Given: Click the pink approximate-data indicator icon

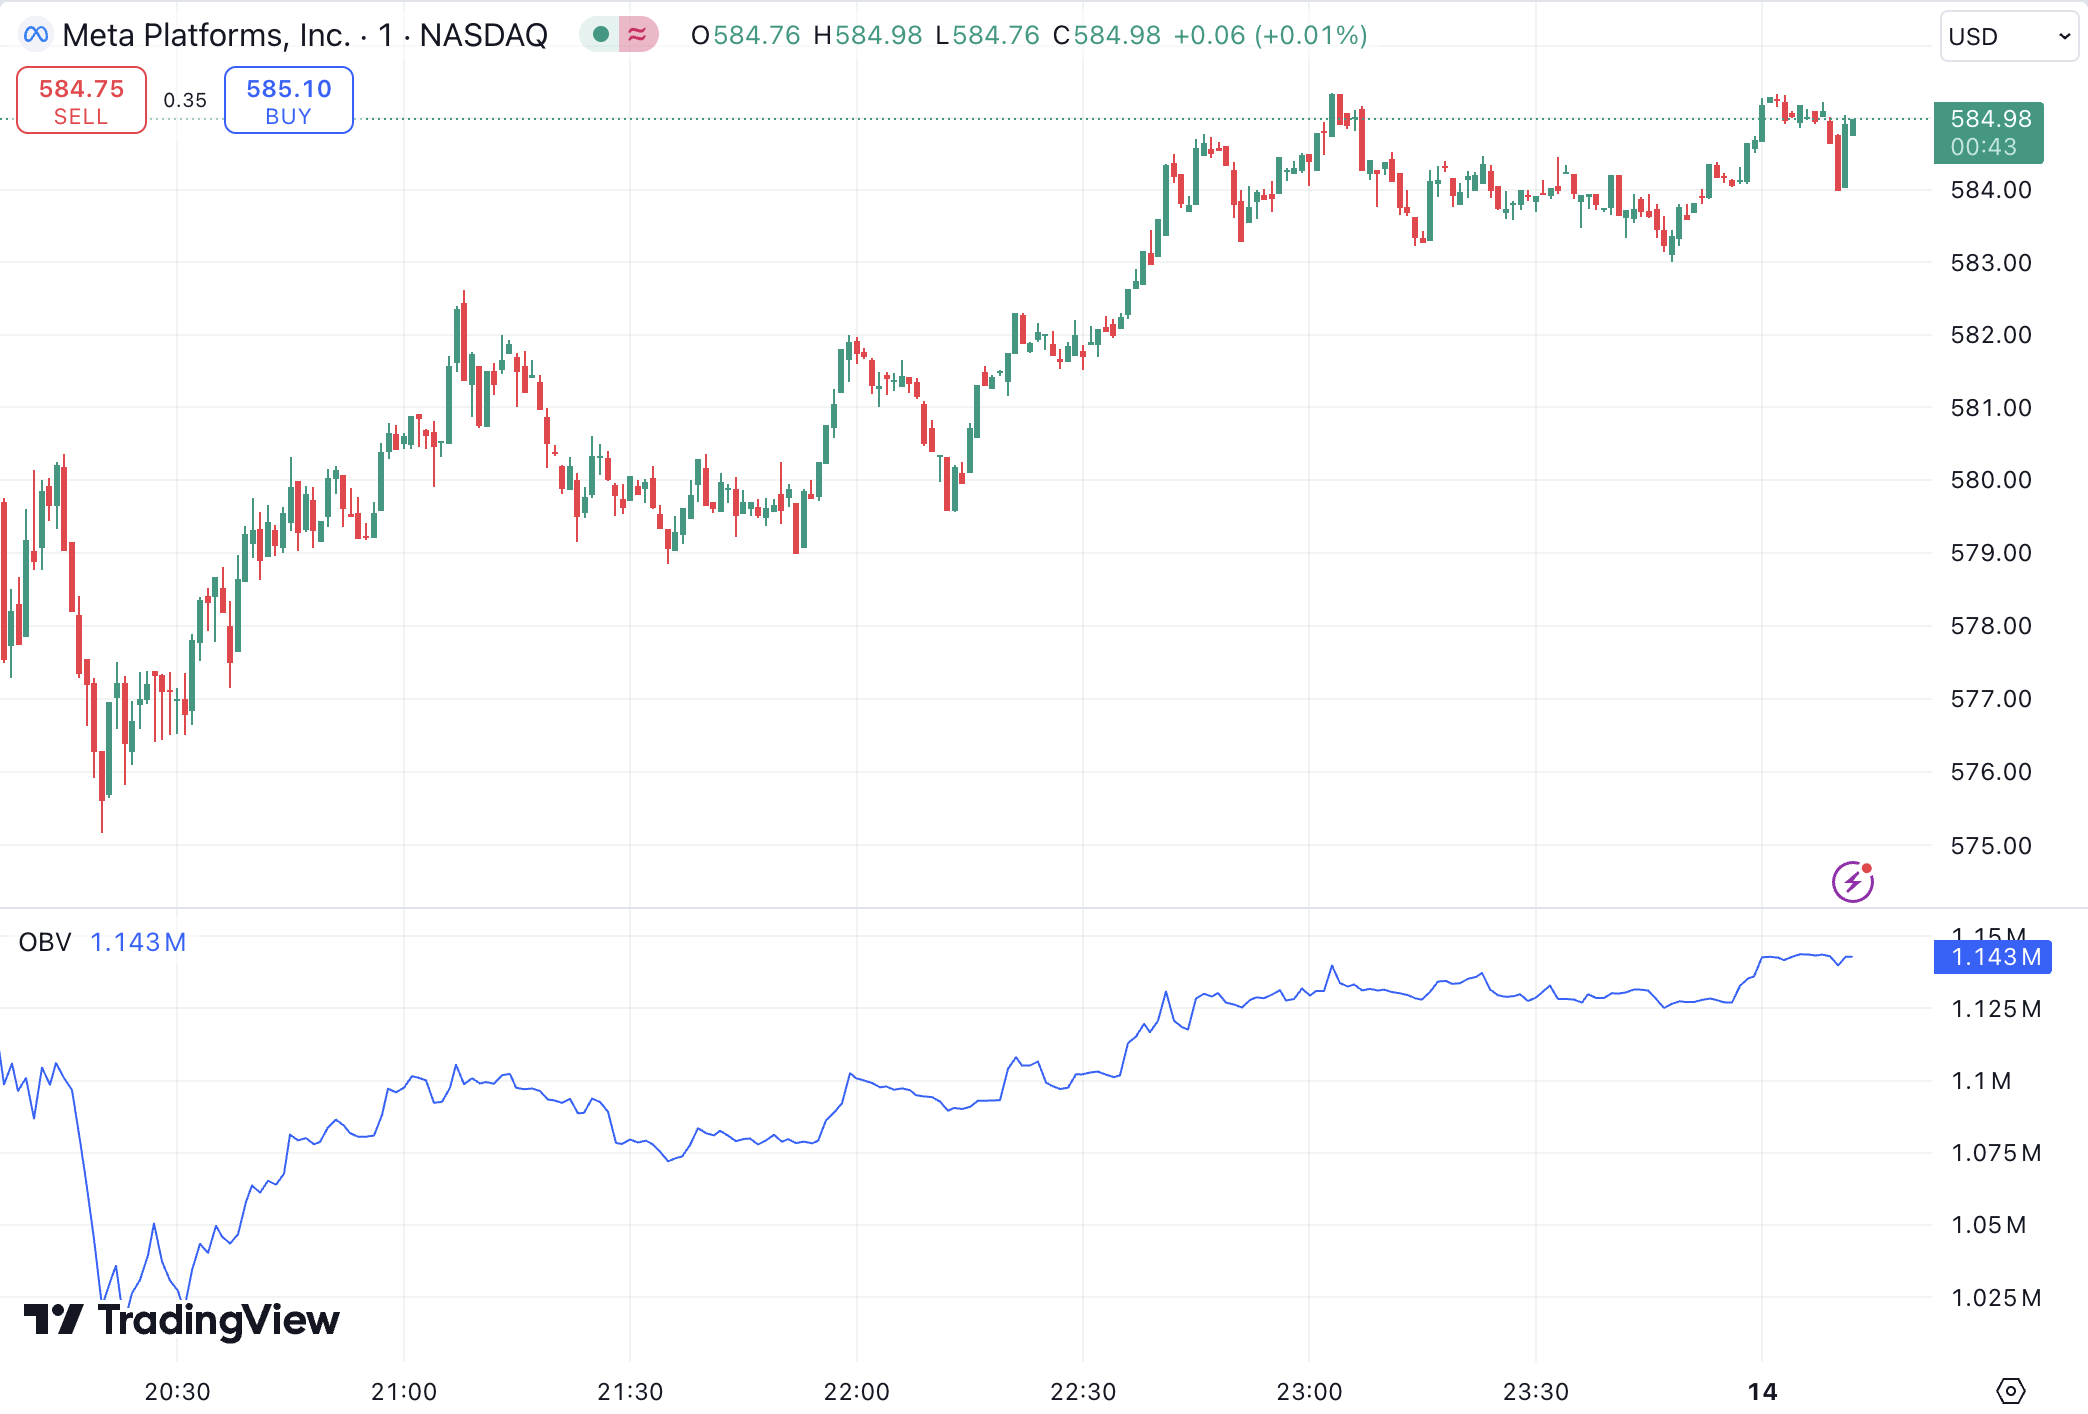Looking at the screenshot, I should tap(637, 35).
